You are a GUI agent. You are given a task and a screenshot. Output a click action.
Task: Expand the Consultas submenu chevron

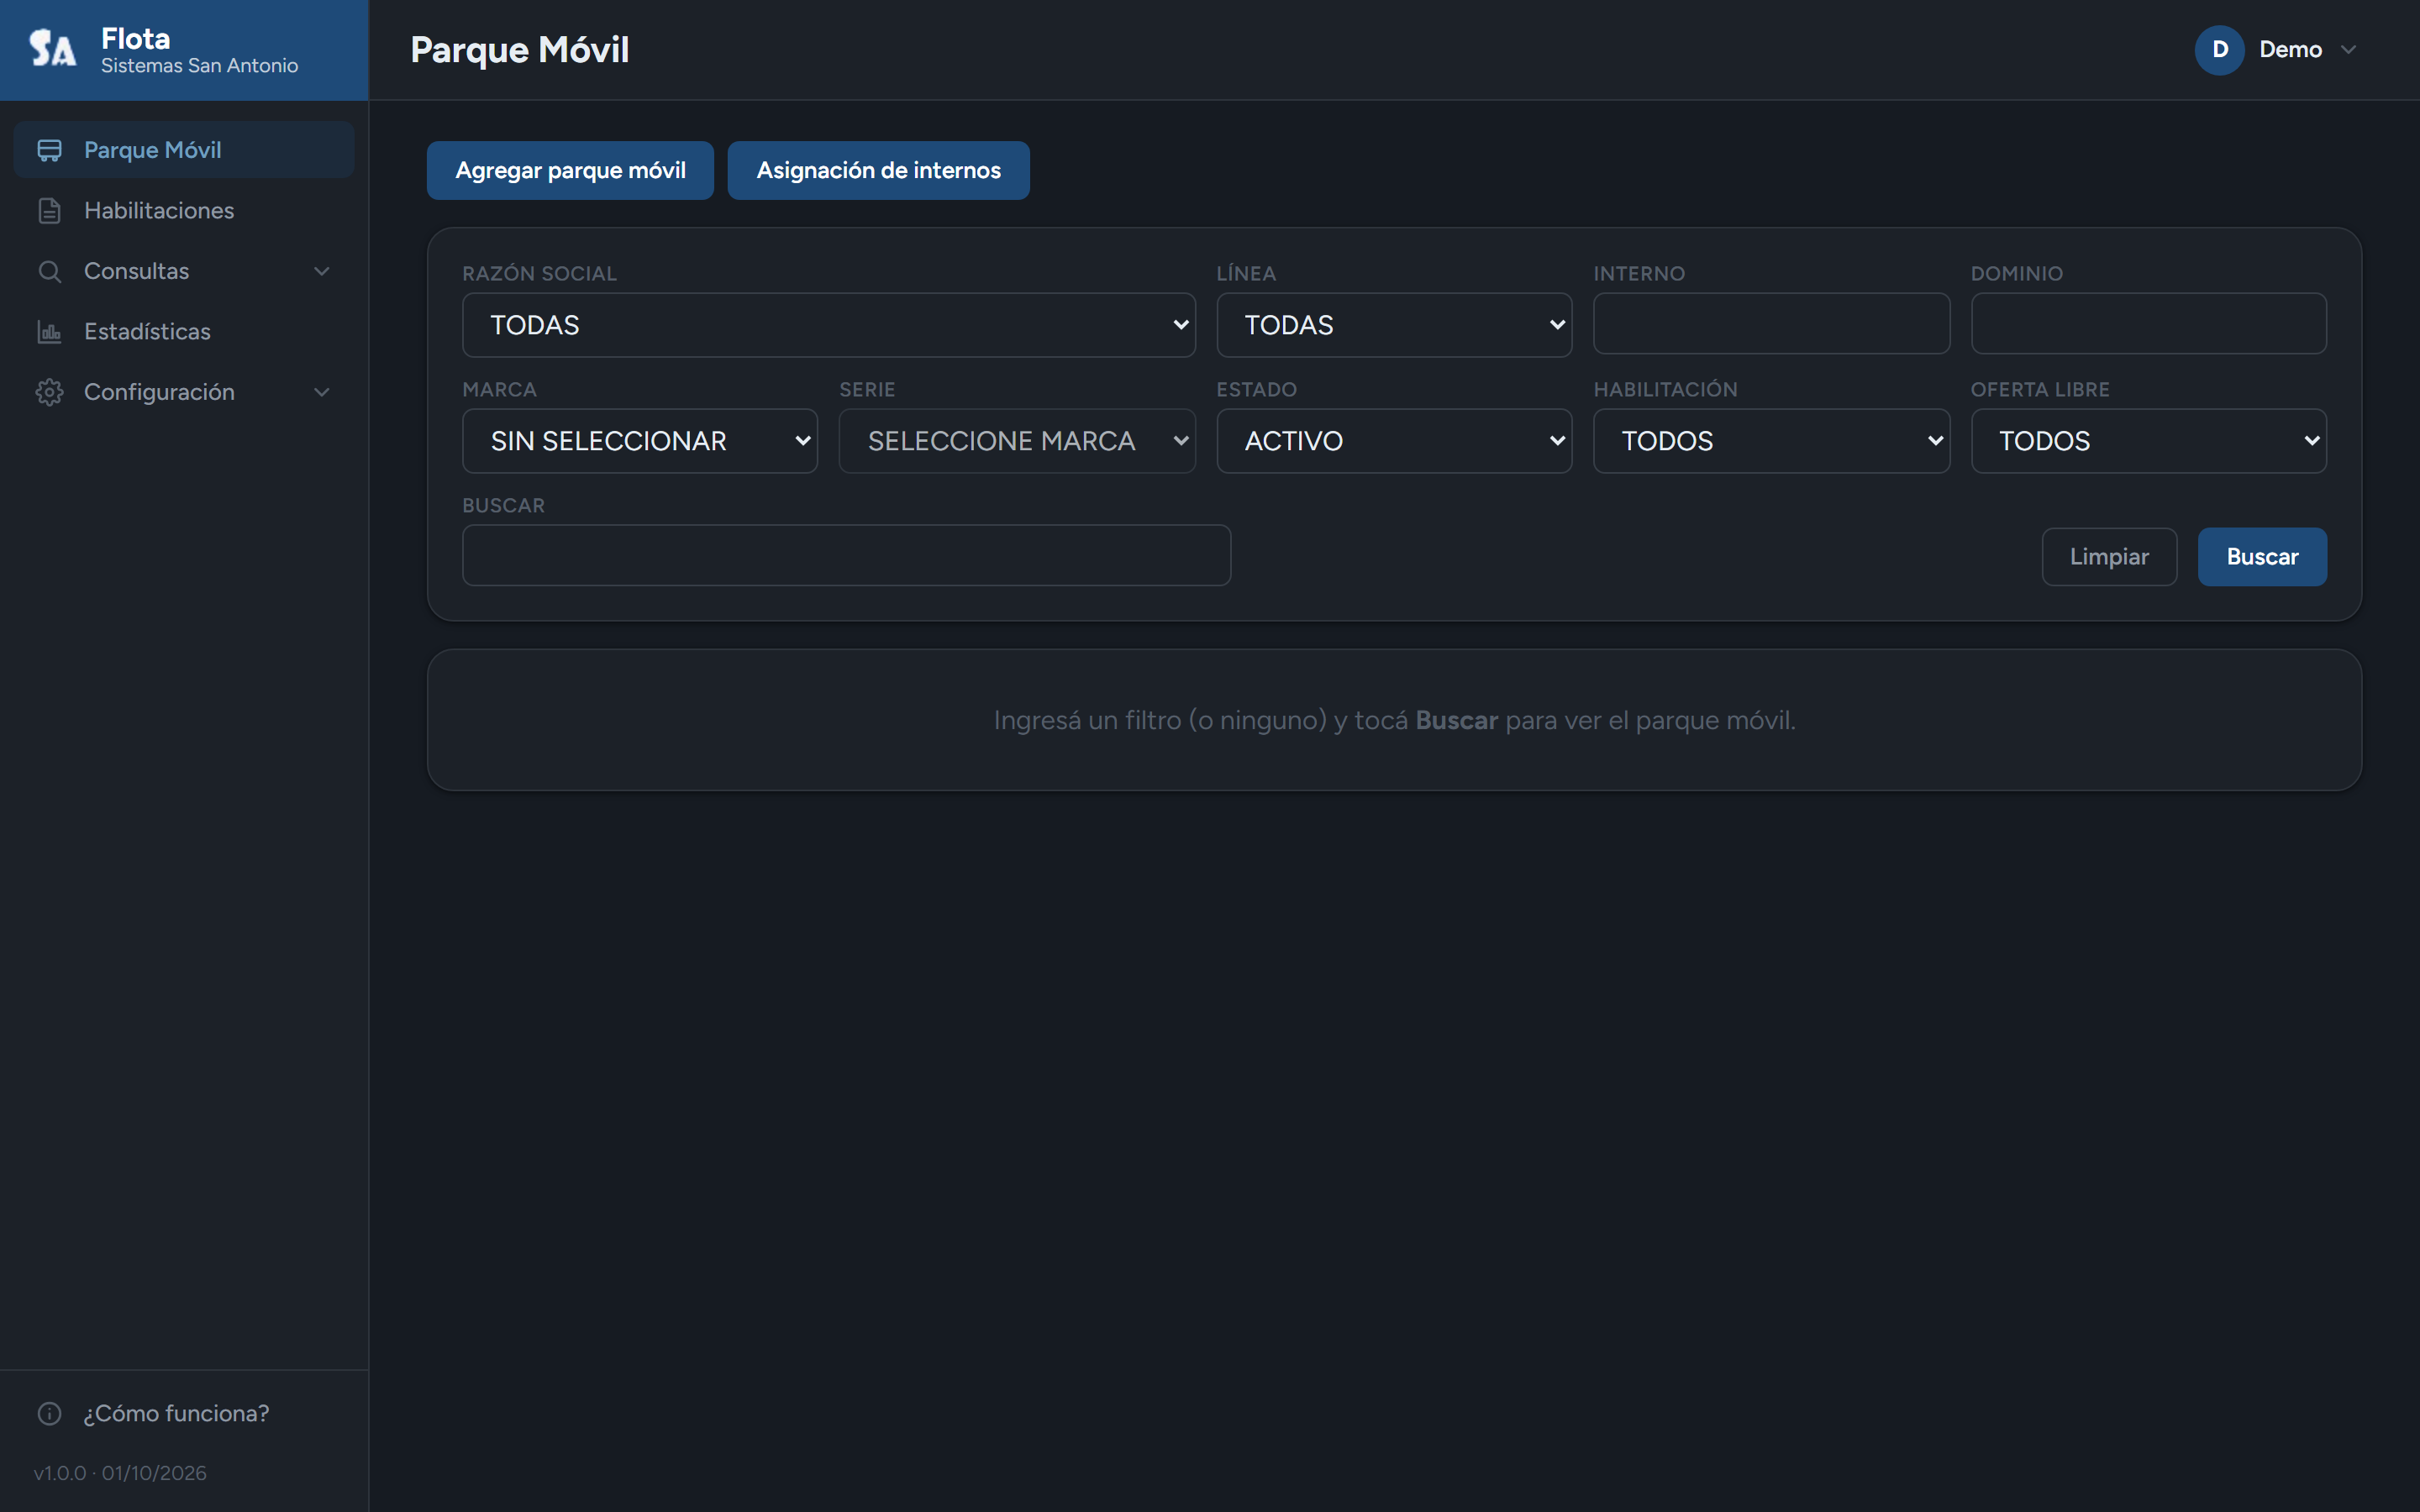tap(322, 271)
